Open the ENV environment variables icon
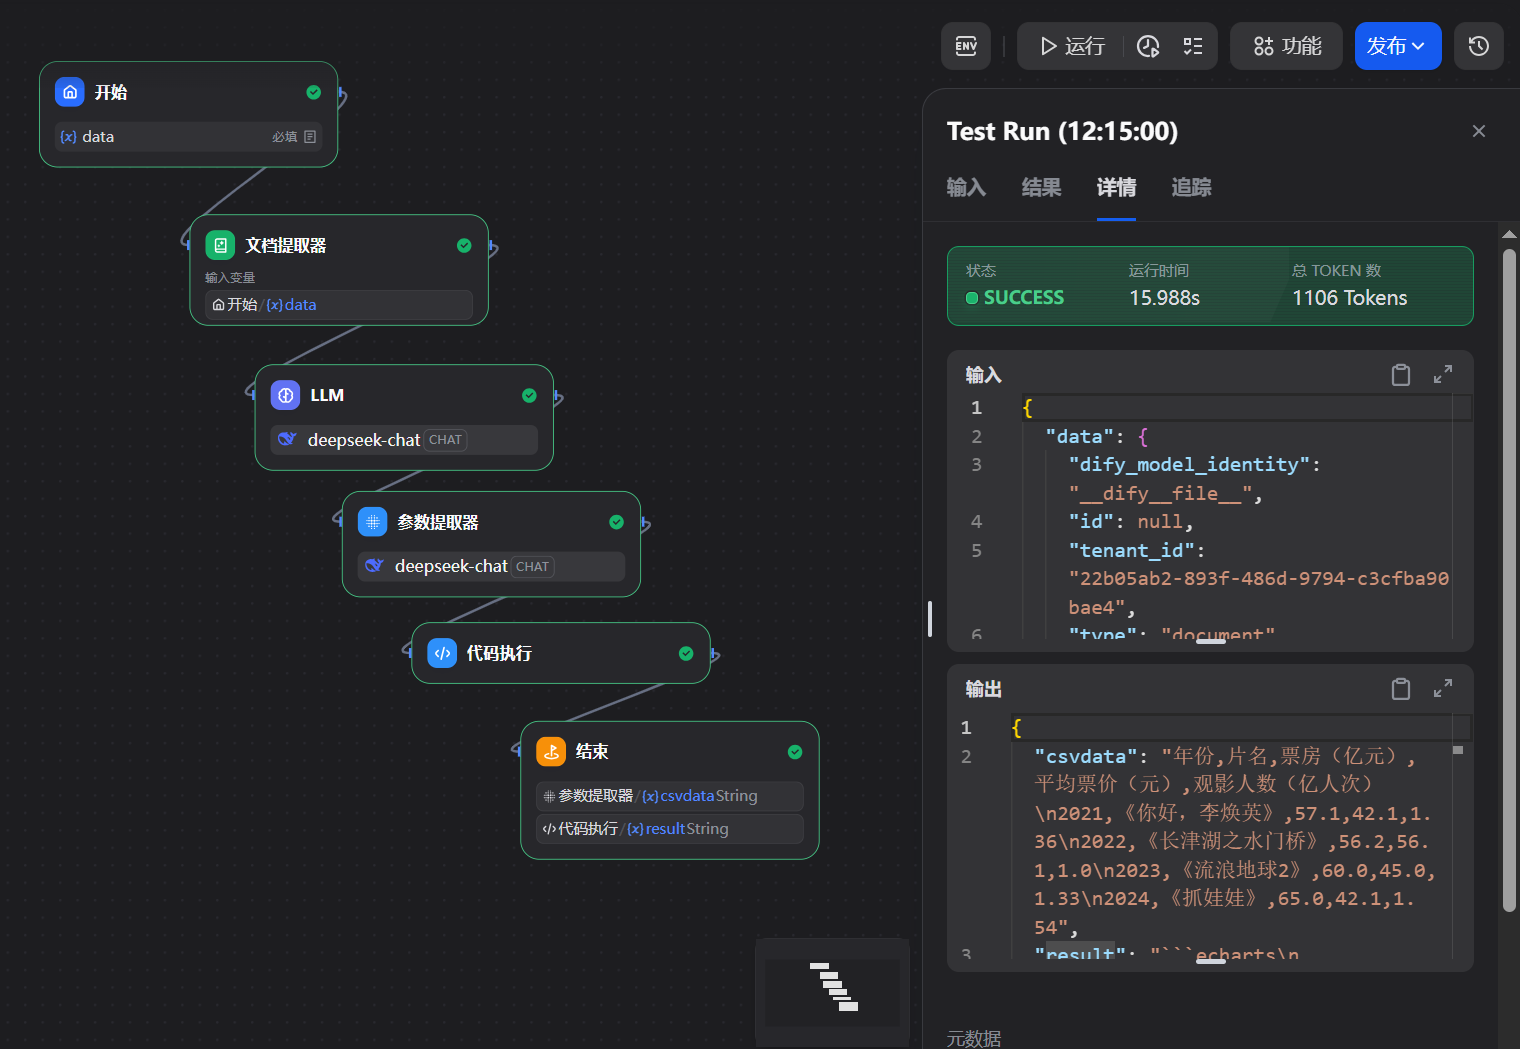Viewport: 1520px width, 1049px height. 966,46
